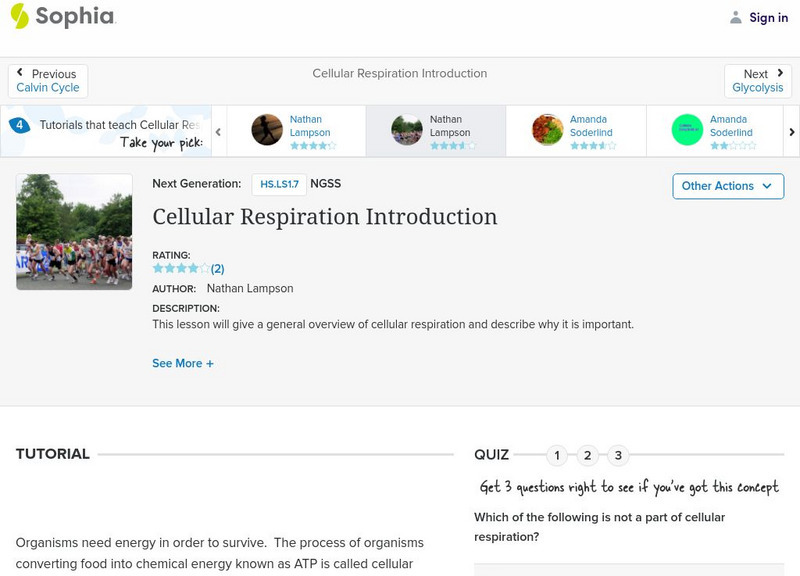
Task: Click the HS.LS1.7 standard tag
Action: (279, 184)
